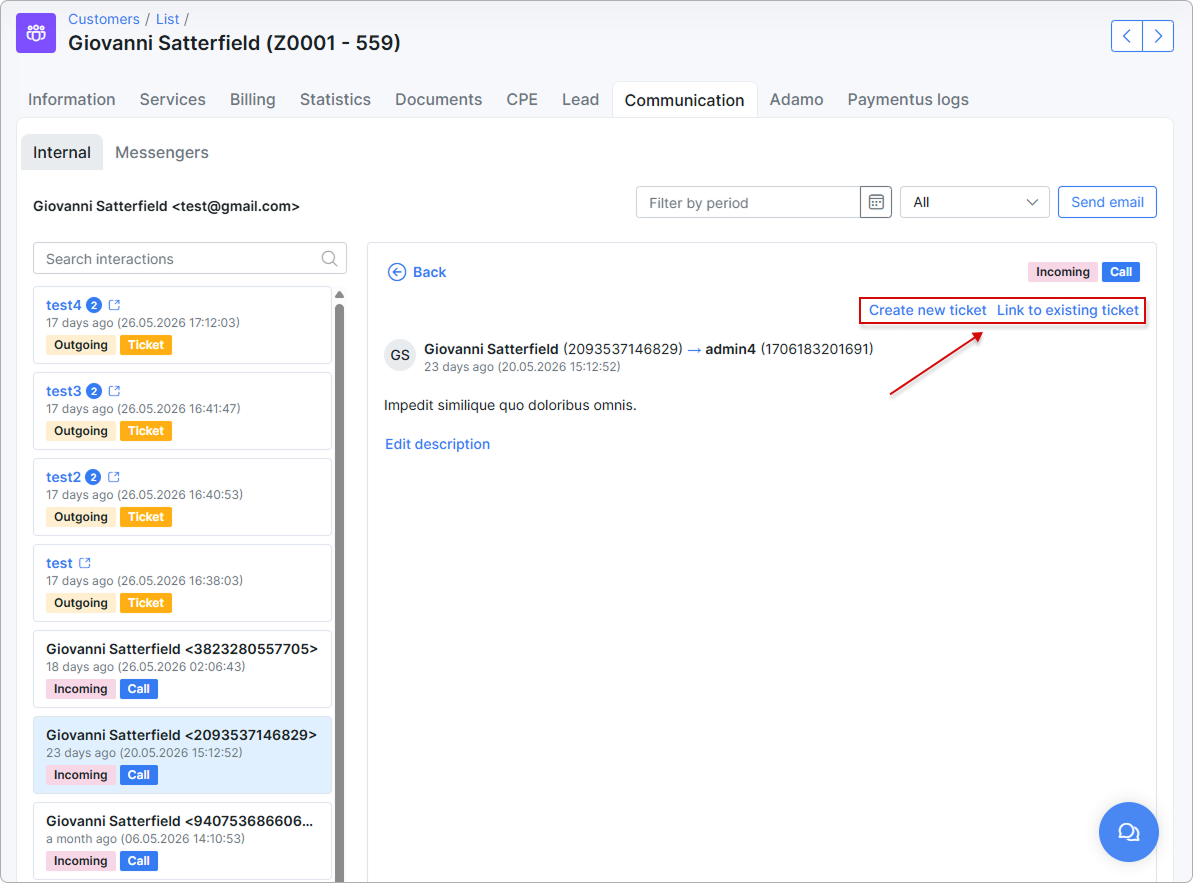The image size is (1193, 883).
Task: Click Link to existing ticket
Action: (x=1067, y=310)
